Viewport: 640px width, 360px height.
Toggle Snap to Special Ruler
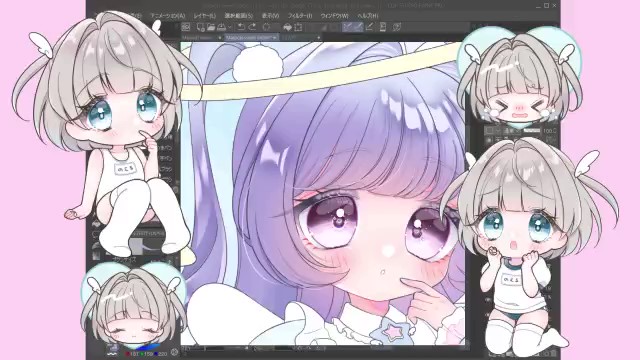pos(358,27)
